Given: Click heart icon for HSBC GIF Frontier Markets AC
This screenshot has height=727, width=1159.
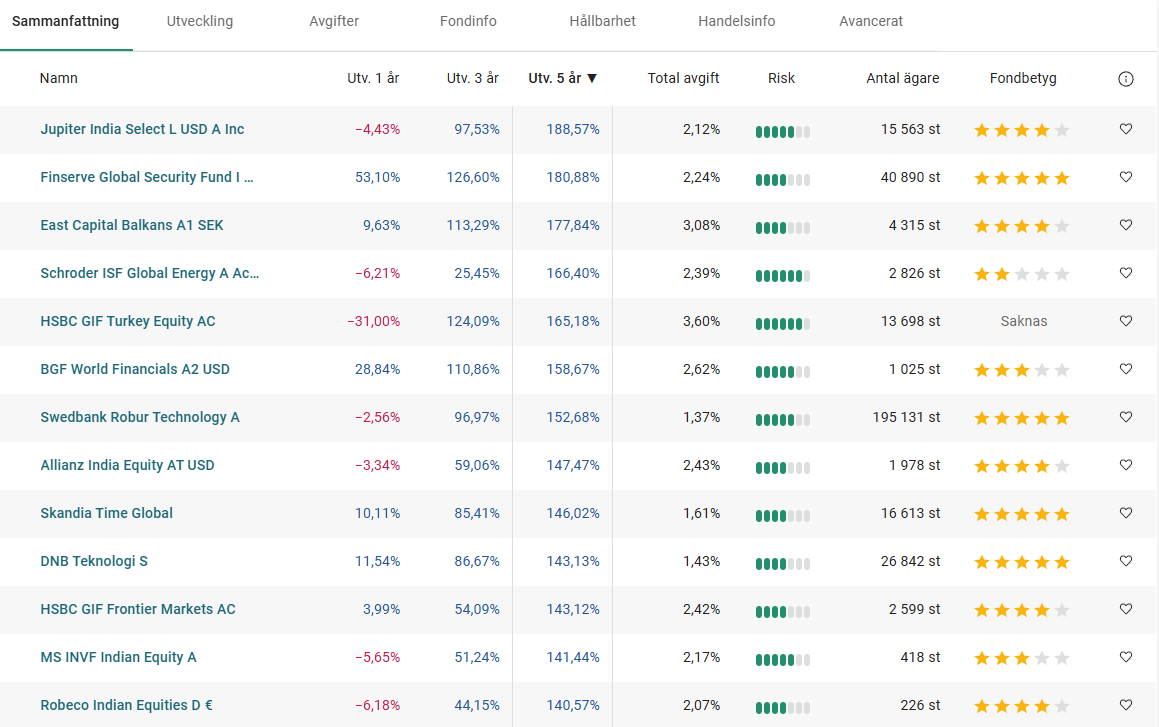Looking at the screenshot, I should point(1126,609).
